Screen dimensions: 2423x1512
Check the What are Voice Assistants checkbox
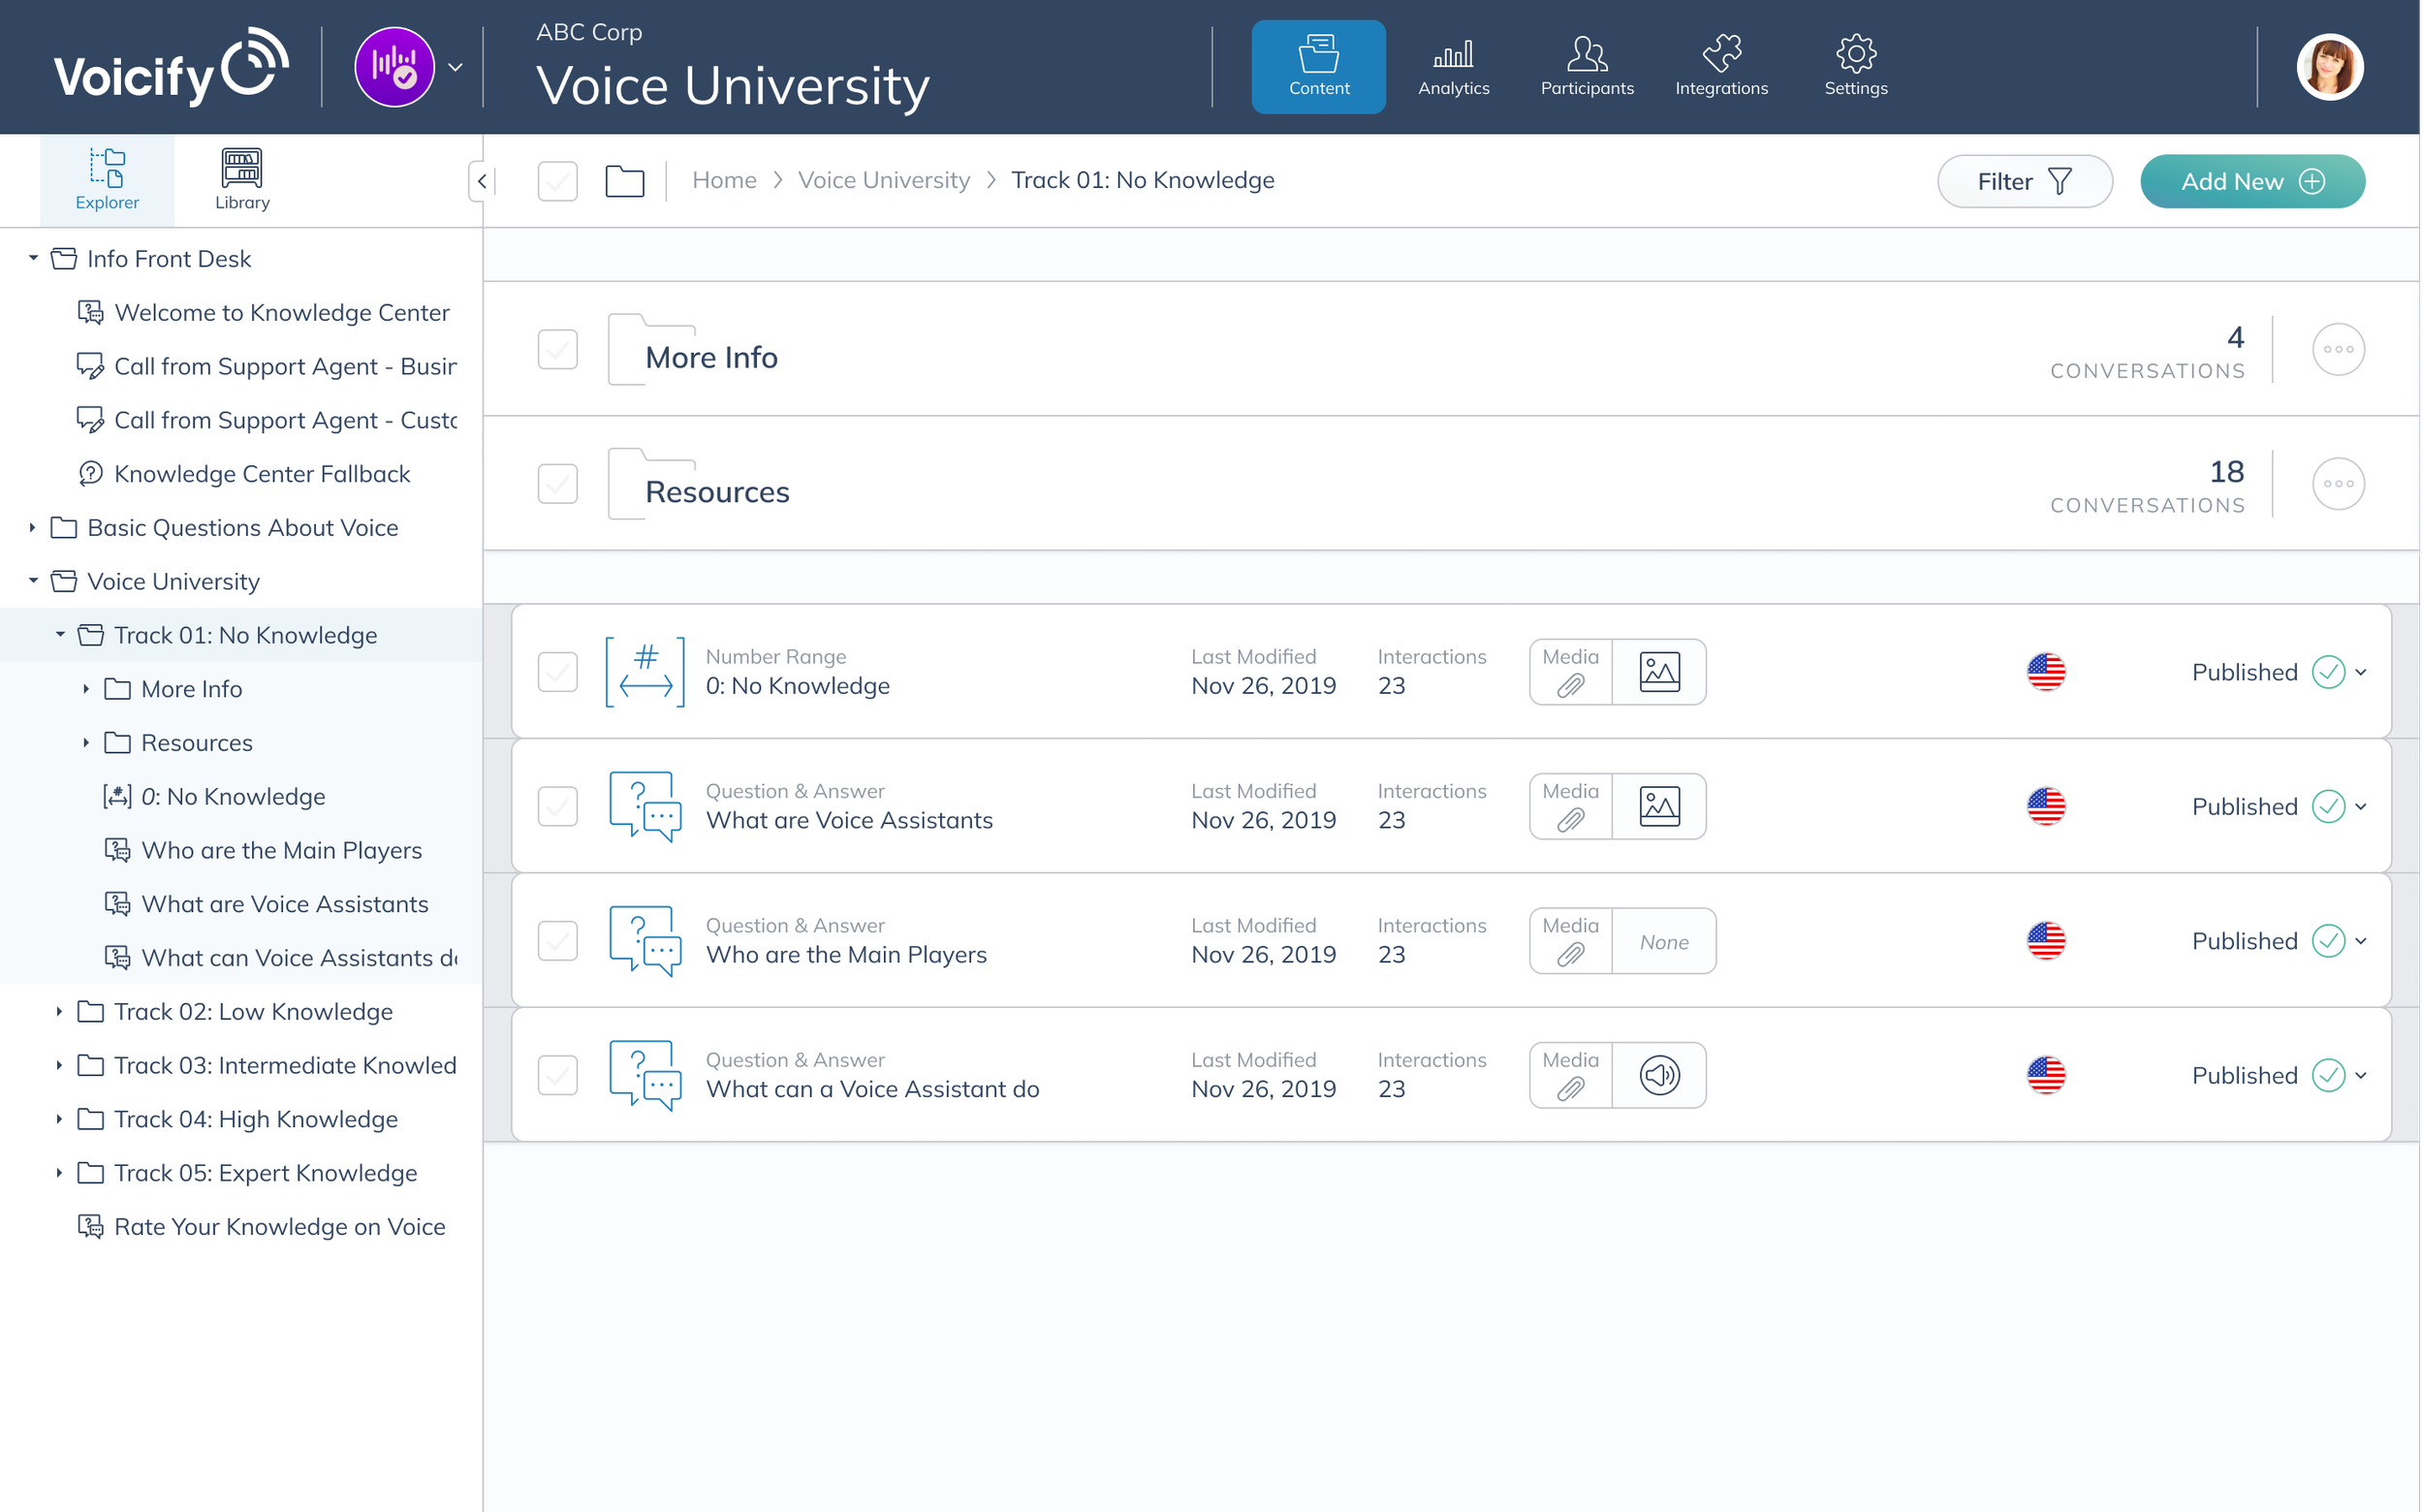coord(558,806)
